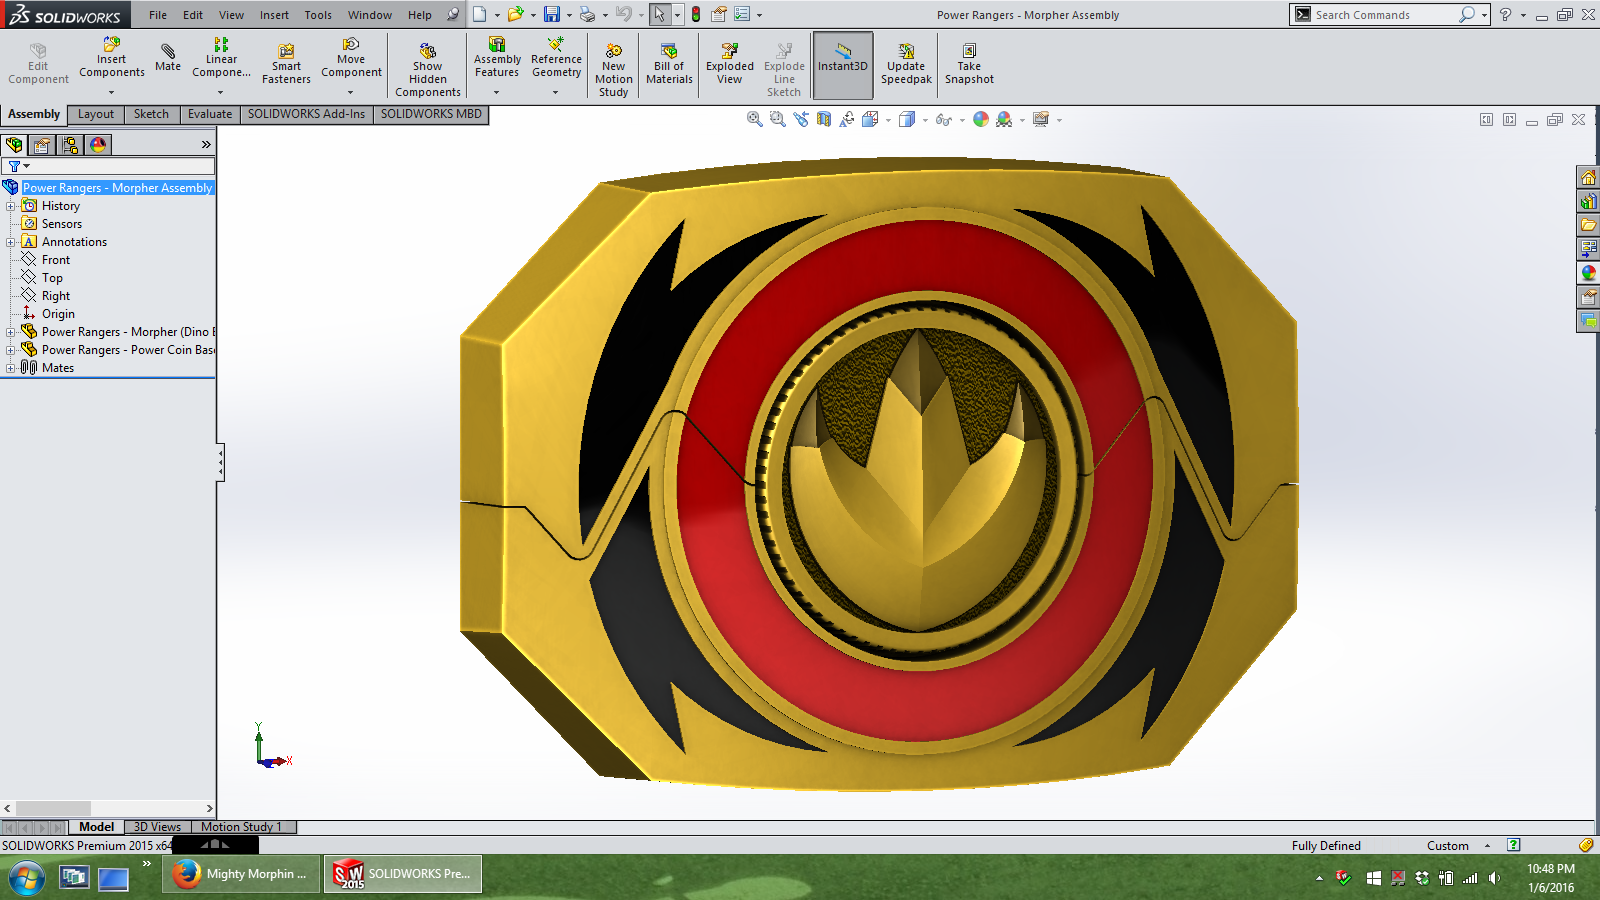
Task: Open the 3D Views tab
Action: coord(157,827)
